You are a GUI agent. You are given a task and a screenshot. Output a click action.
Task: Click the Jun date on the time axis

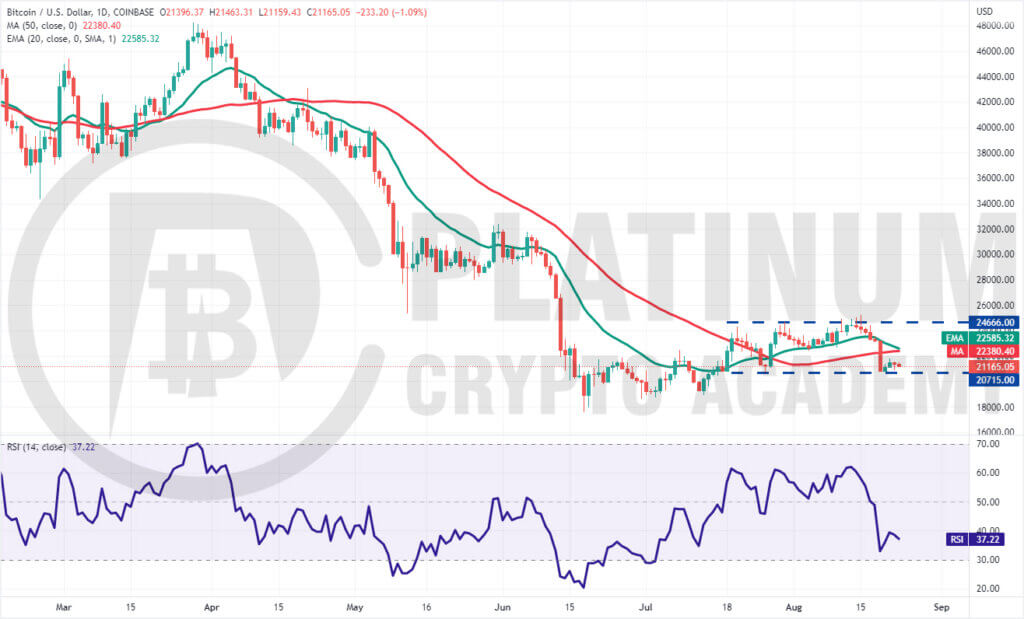[502, 607]
